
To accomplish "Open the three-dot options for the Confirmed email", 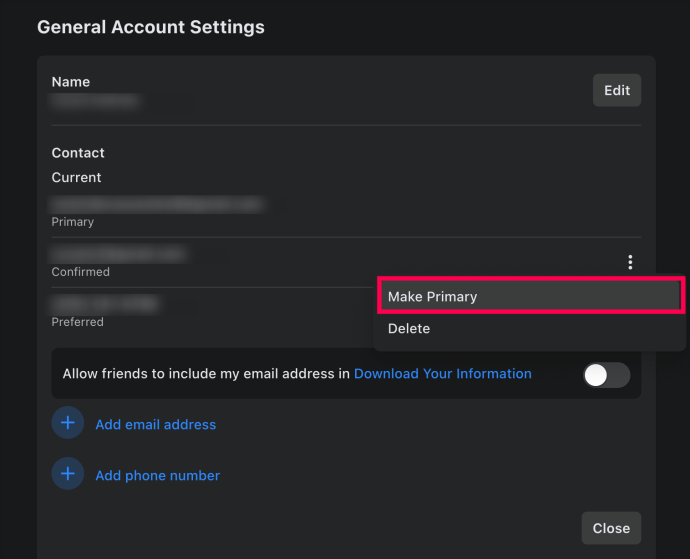I will click(x=630, y=263).
